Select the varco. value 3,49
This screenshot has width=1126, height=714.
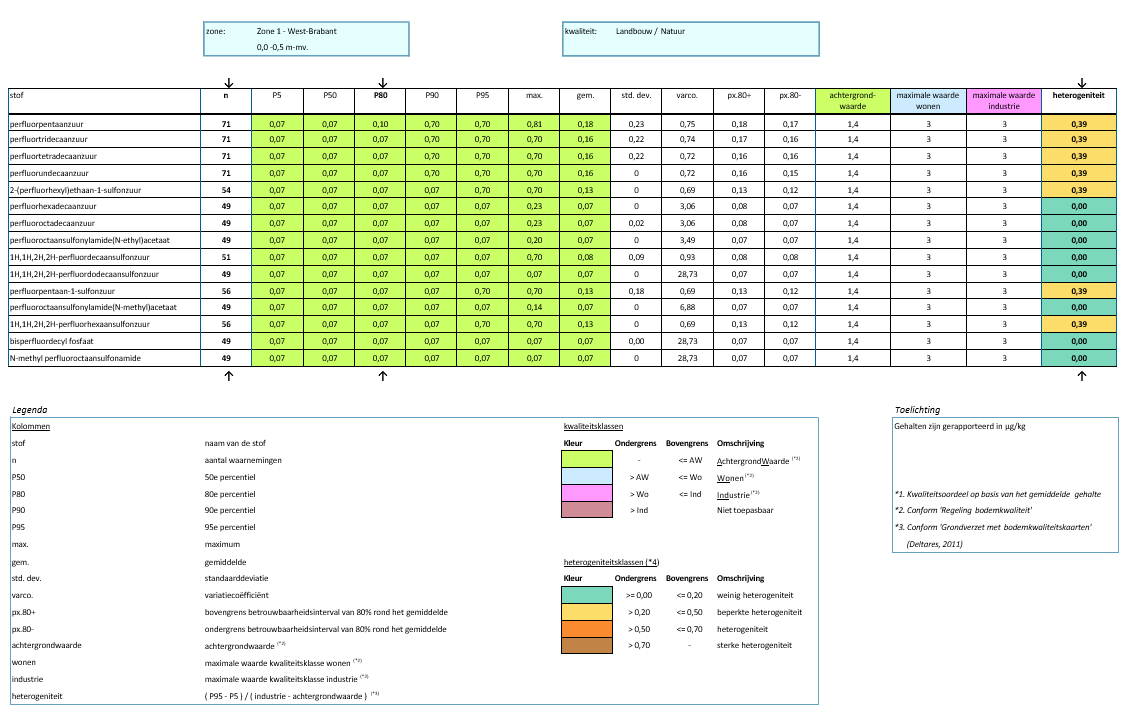(687, 240)
